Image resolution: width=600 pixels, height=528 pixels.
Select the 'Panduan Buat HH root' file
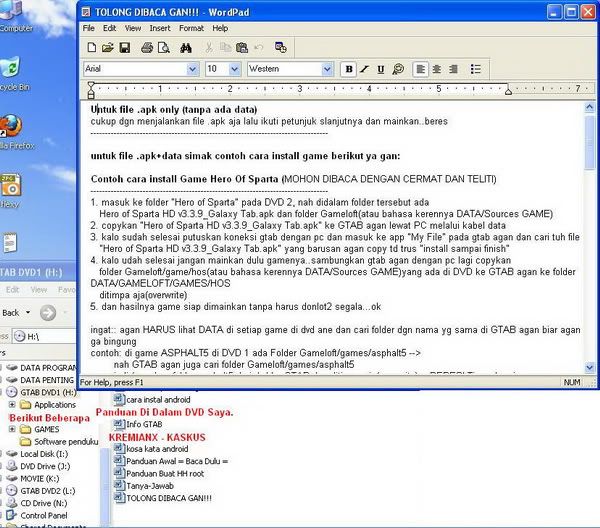[x=159, y=473]
